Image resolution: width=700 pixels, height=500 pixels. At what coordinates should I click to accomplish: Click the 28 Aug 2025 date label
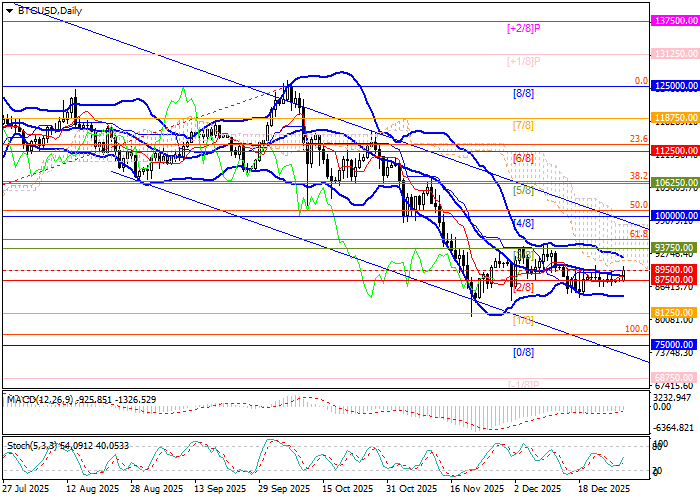click(157, 489)
